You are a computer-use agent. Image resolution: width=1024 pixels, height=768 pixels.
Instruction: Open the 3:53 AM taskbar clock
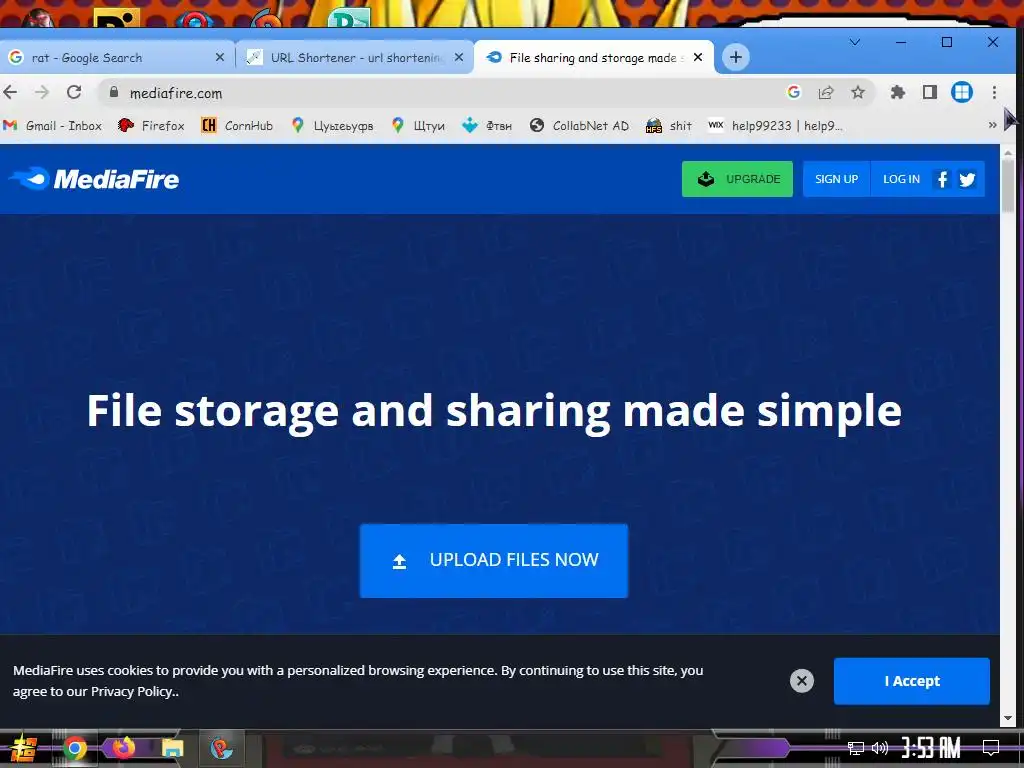(x=931, y=748)
